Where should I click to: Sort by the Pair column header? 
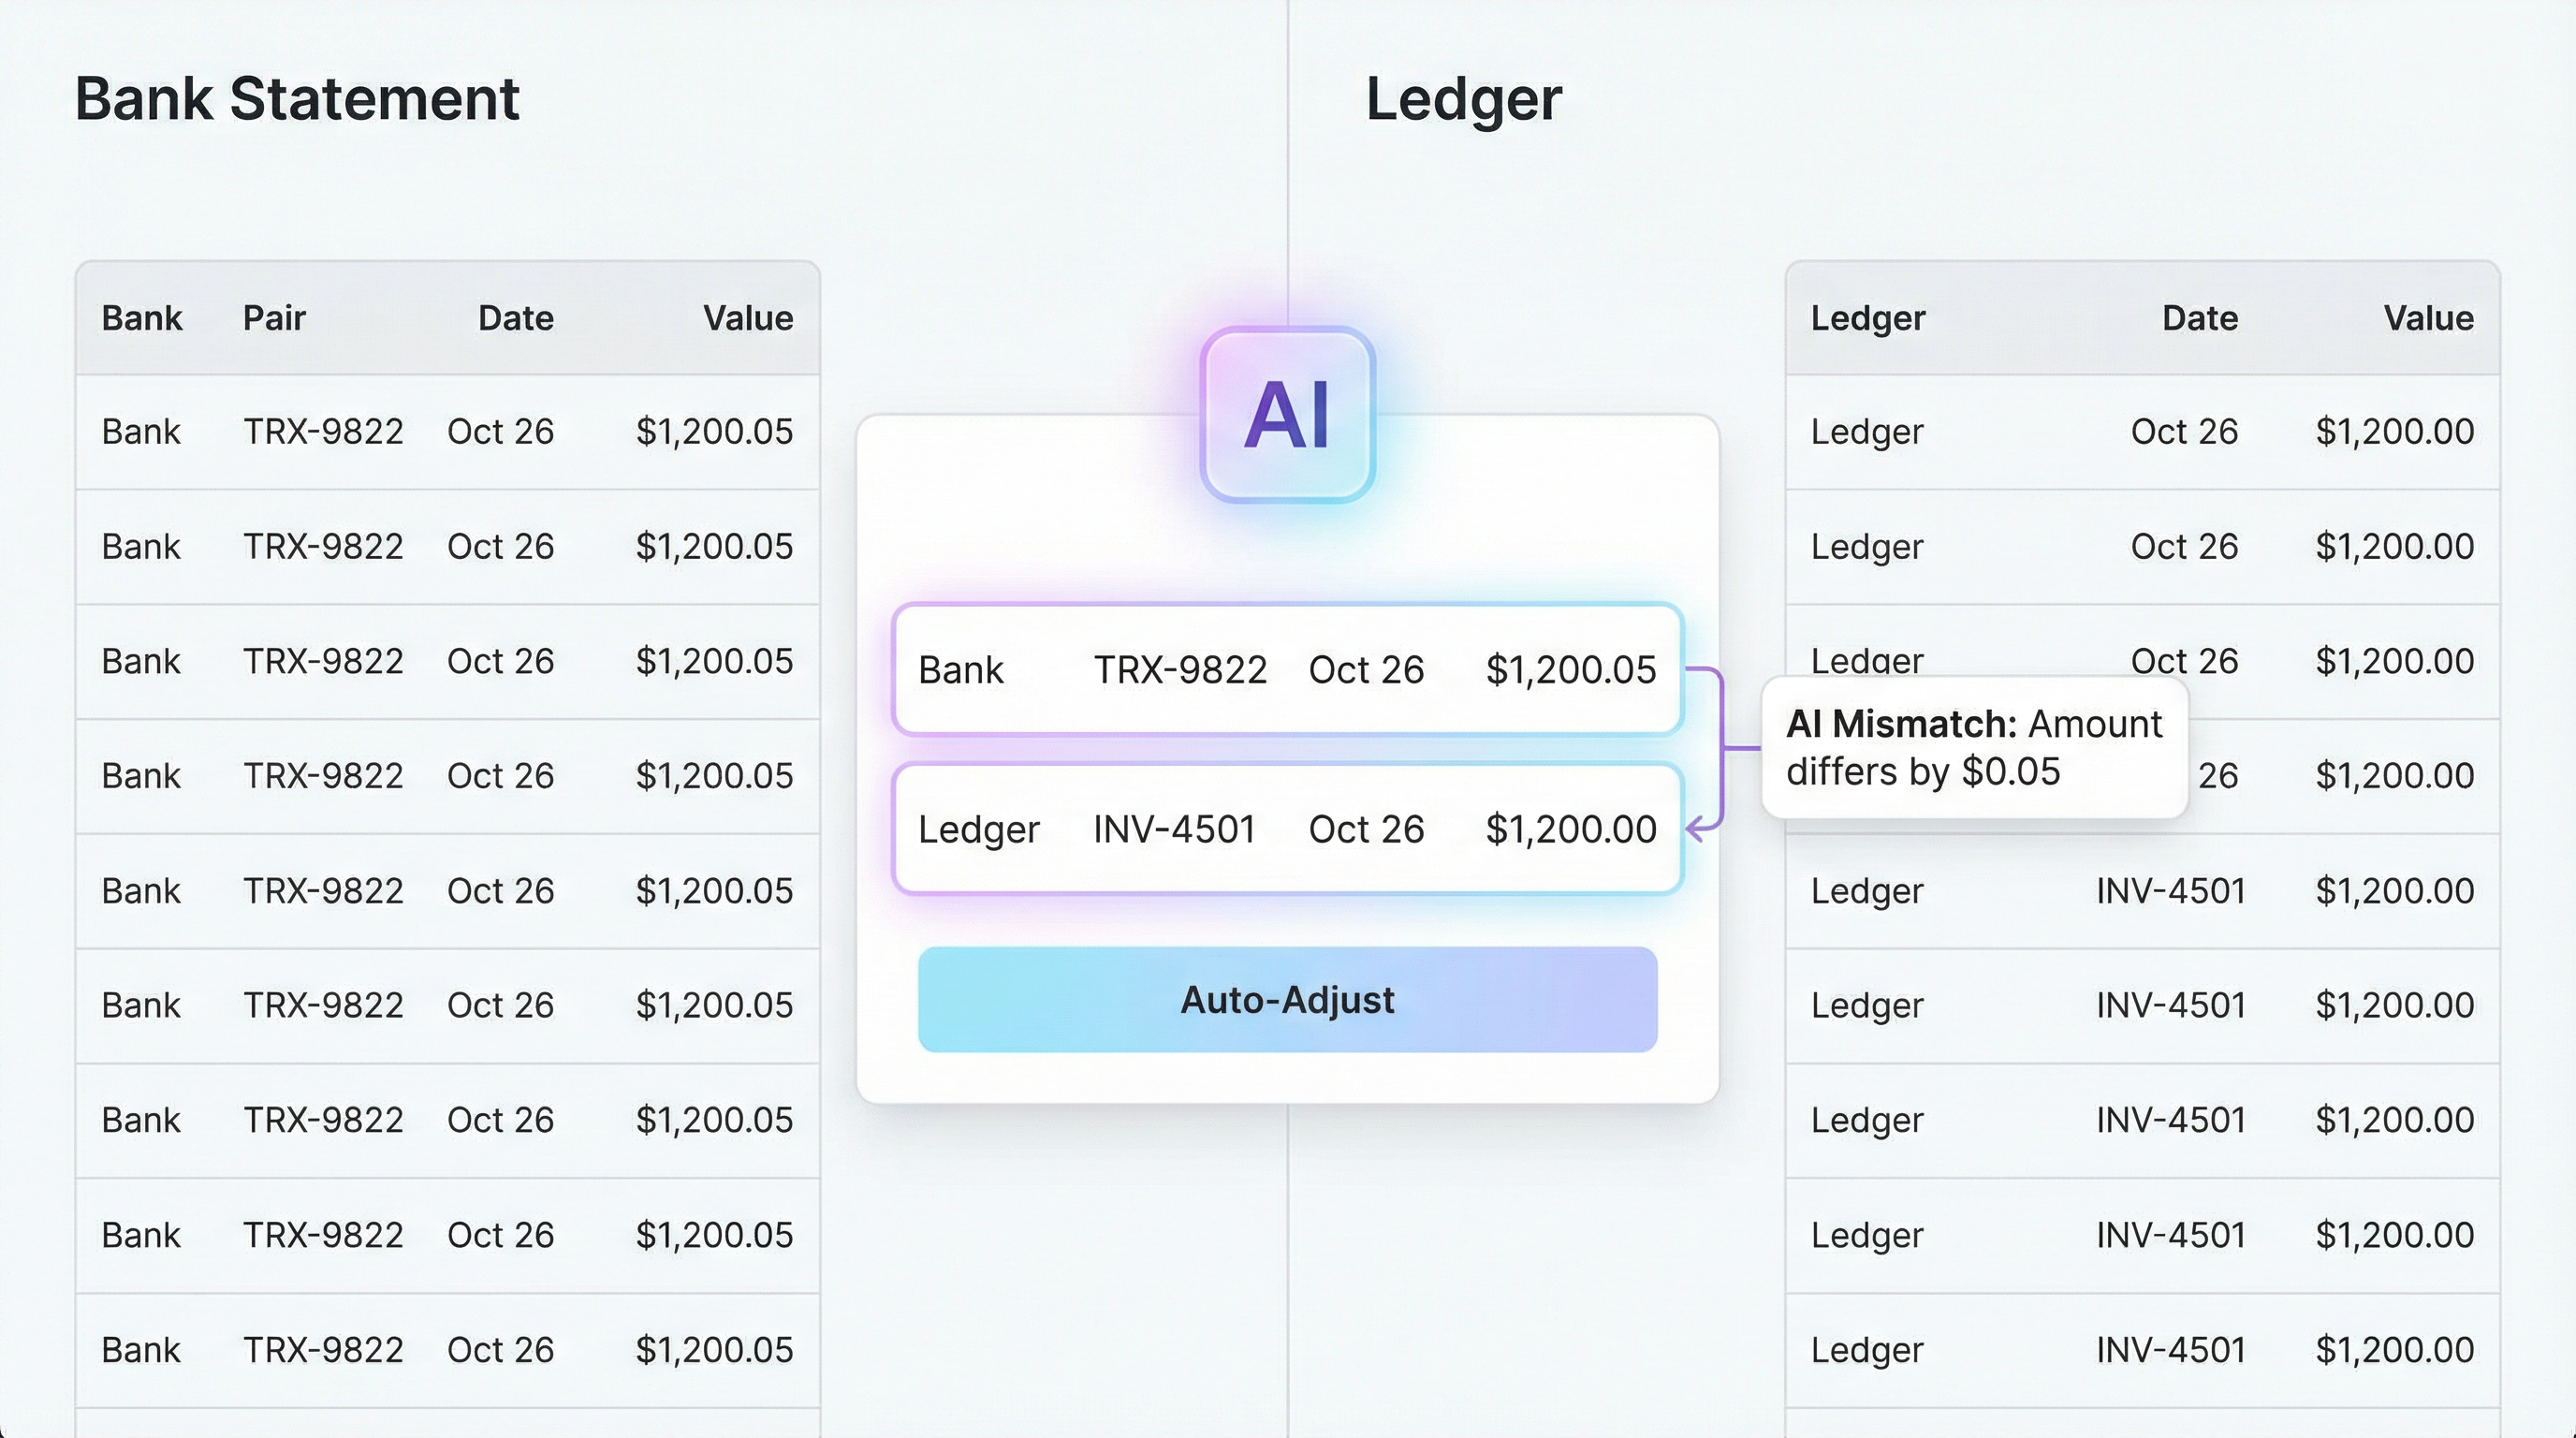pos(274,318)
